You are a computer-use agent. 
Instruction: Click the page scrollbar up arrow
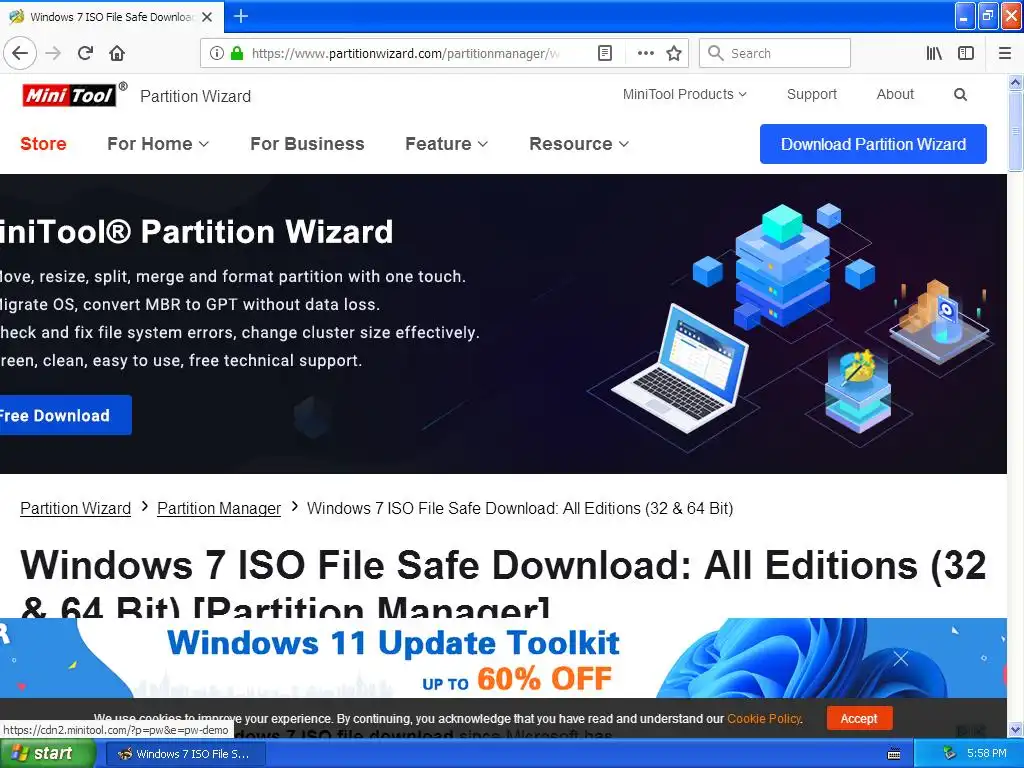tap(1016, 82)
